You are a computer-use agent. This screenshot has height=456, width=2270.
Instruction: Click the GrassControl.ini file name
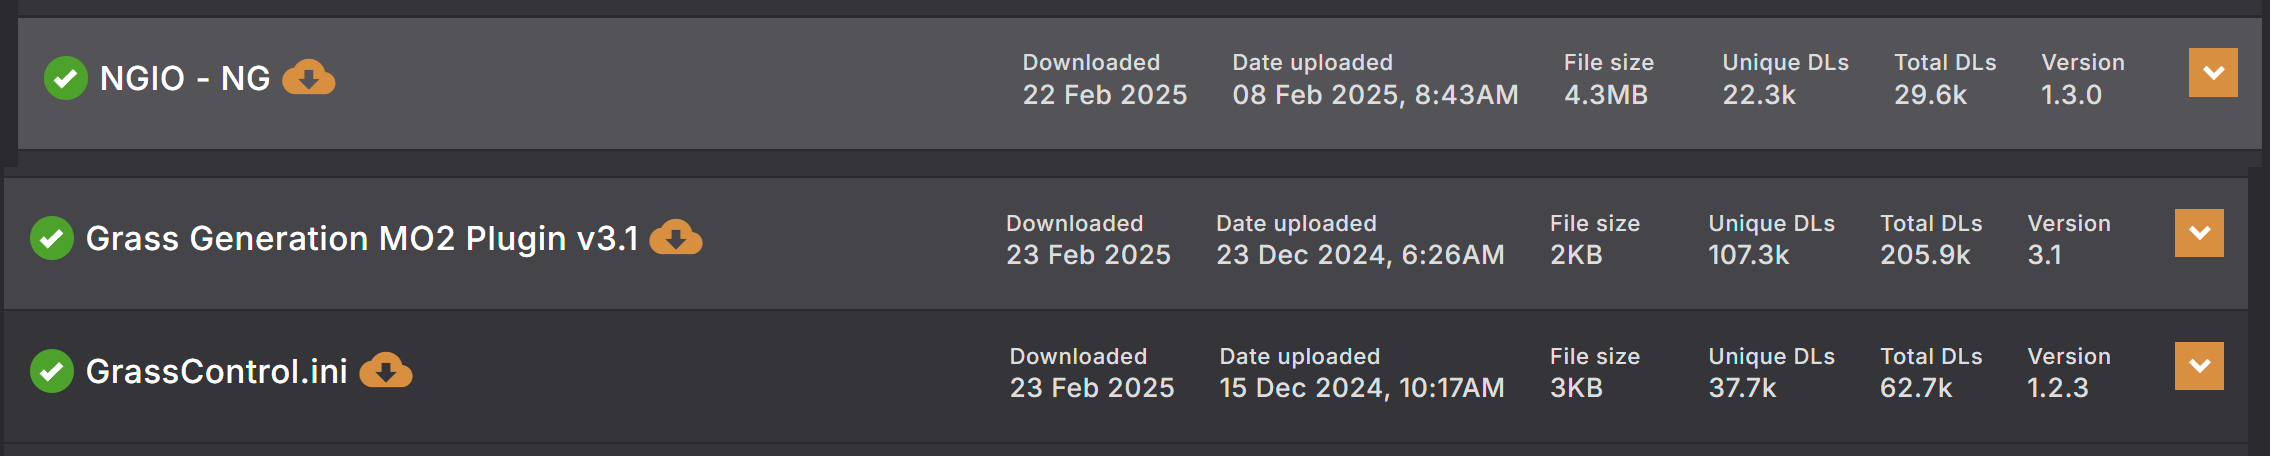point(217,372)
